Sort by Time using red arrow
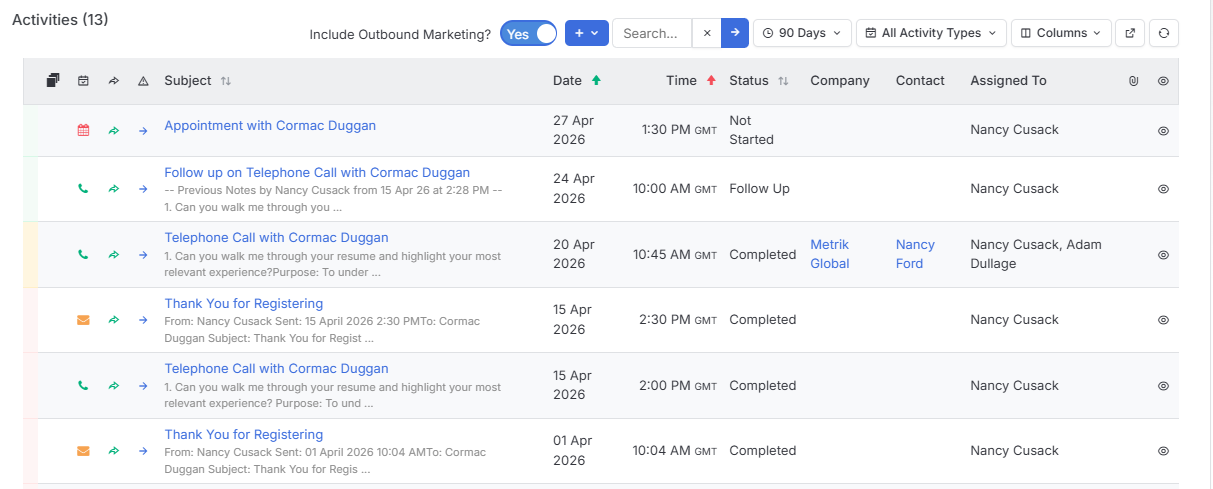Viewport: 1213px width, 489px height. tap(711, 81)
